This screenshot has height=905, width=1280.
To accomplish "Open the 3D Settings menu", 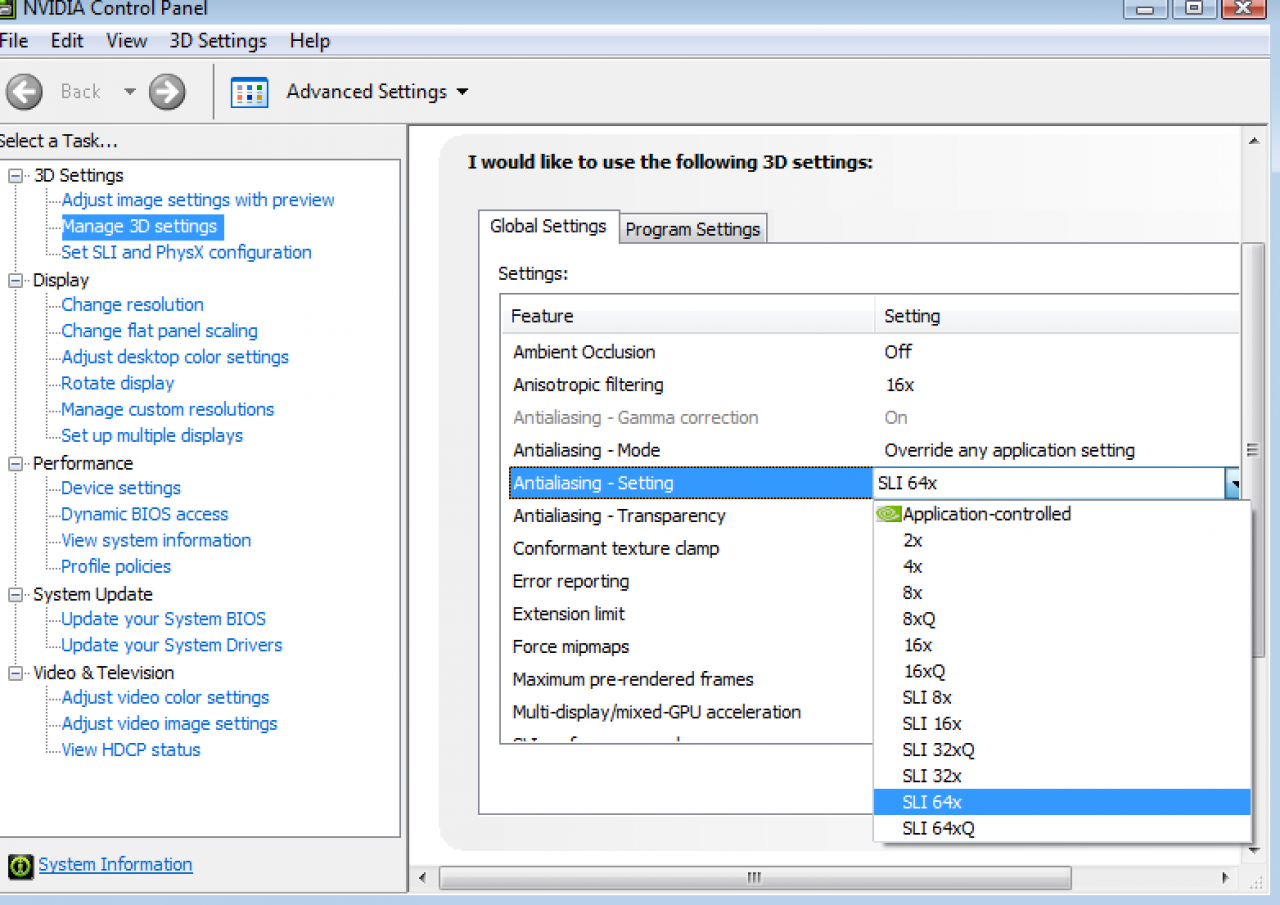I will [218, 41].
